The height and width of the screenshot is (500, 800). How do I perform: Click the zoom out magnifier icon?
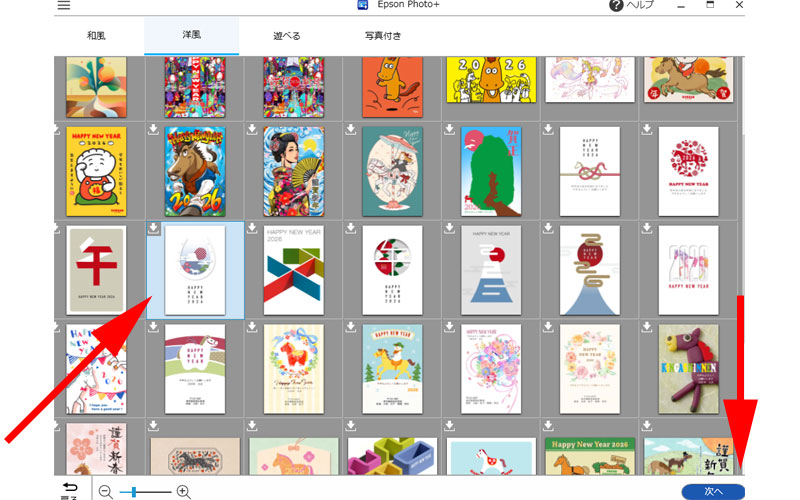coord(106,491)
